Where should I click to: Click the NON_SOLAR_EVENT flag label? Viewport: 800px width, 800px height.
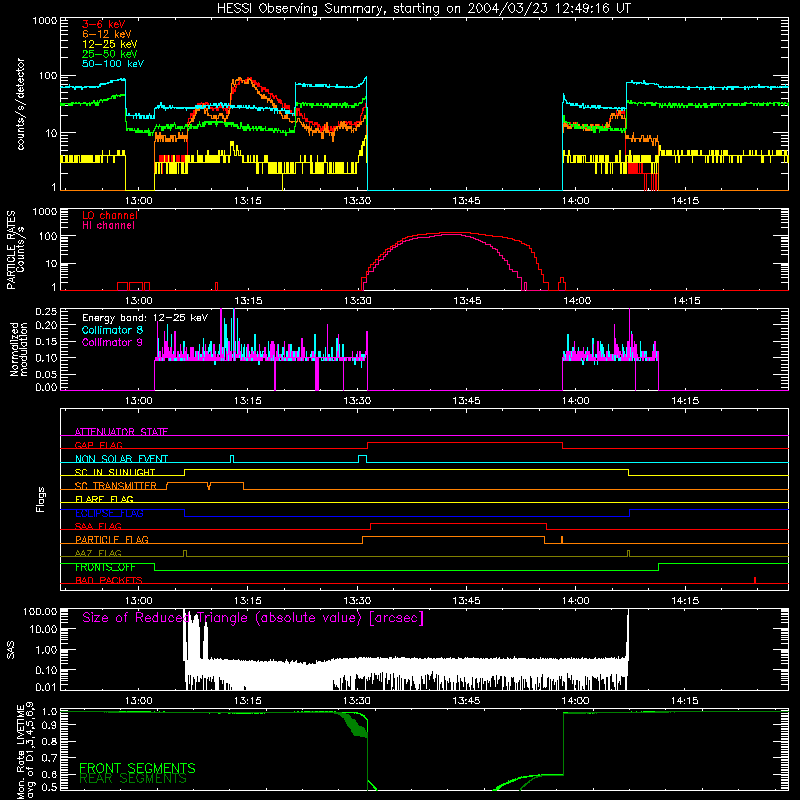(121, 459)
